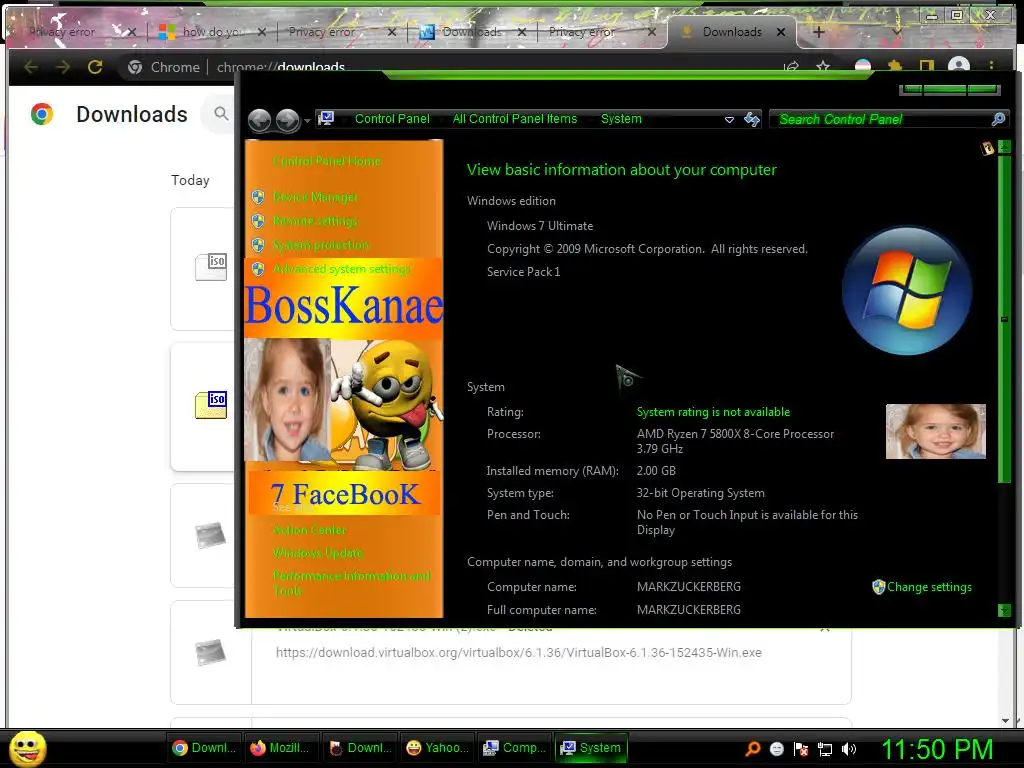The image size is (1024, 768).
Task: Open Chrome tab search chevron
Action: click(897, 31)
